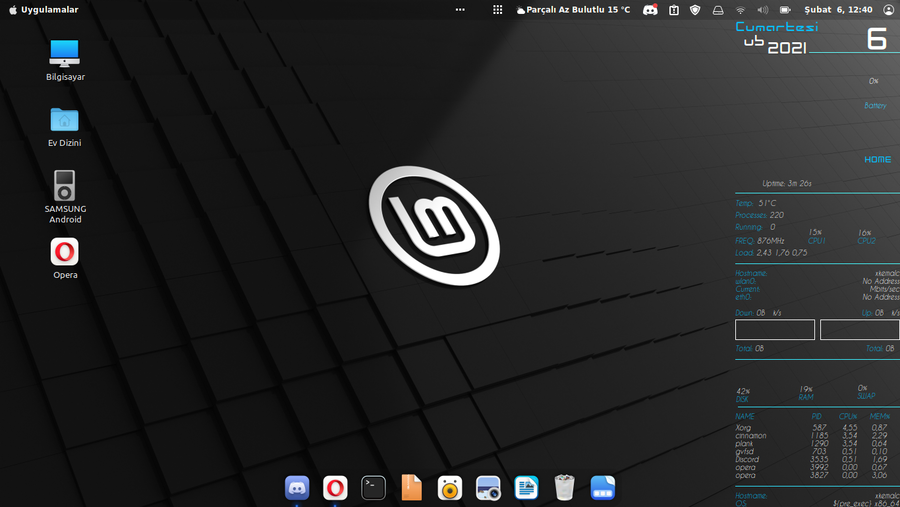Image resolution: width=900 pixels, height=507 pixels.
Task: Open the blue file manager dock icon
Action: pos(602,487)
